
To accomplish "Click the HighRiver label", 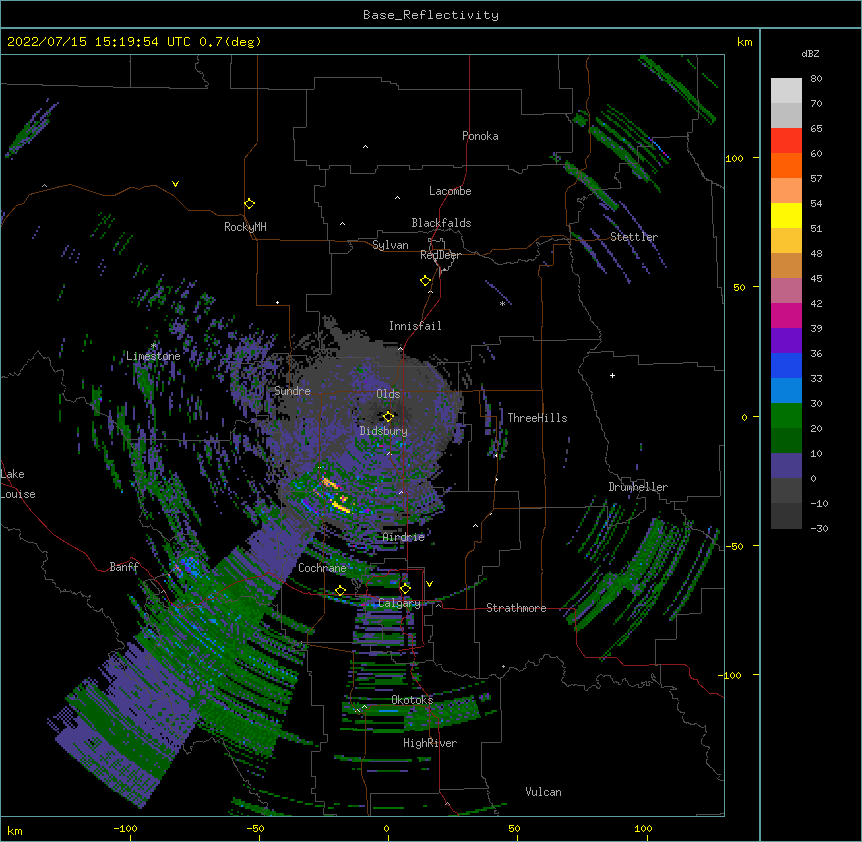I will click(x=430, y=743).
